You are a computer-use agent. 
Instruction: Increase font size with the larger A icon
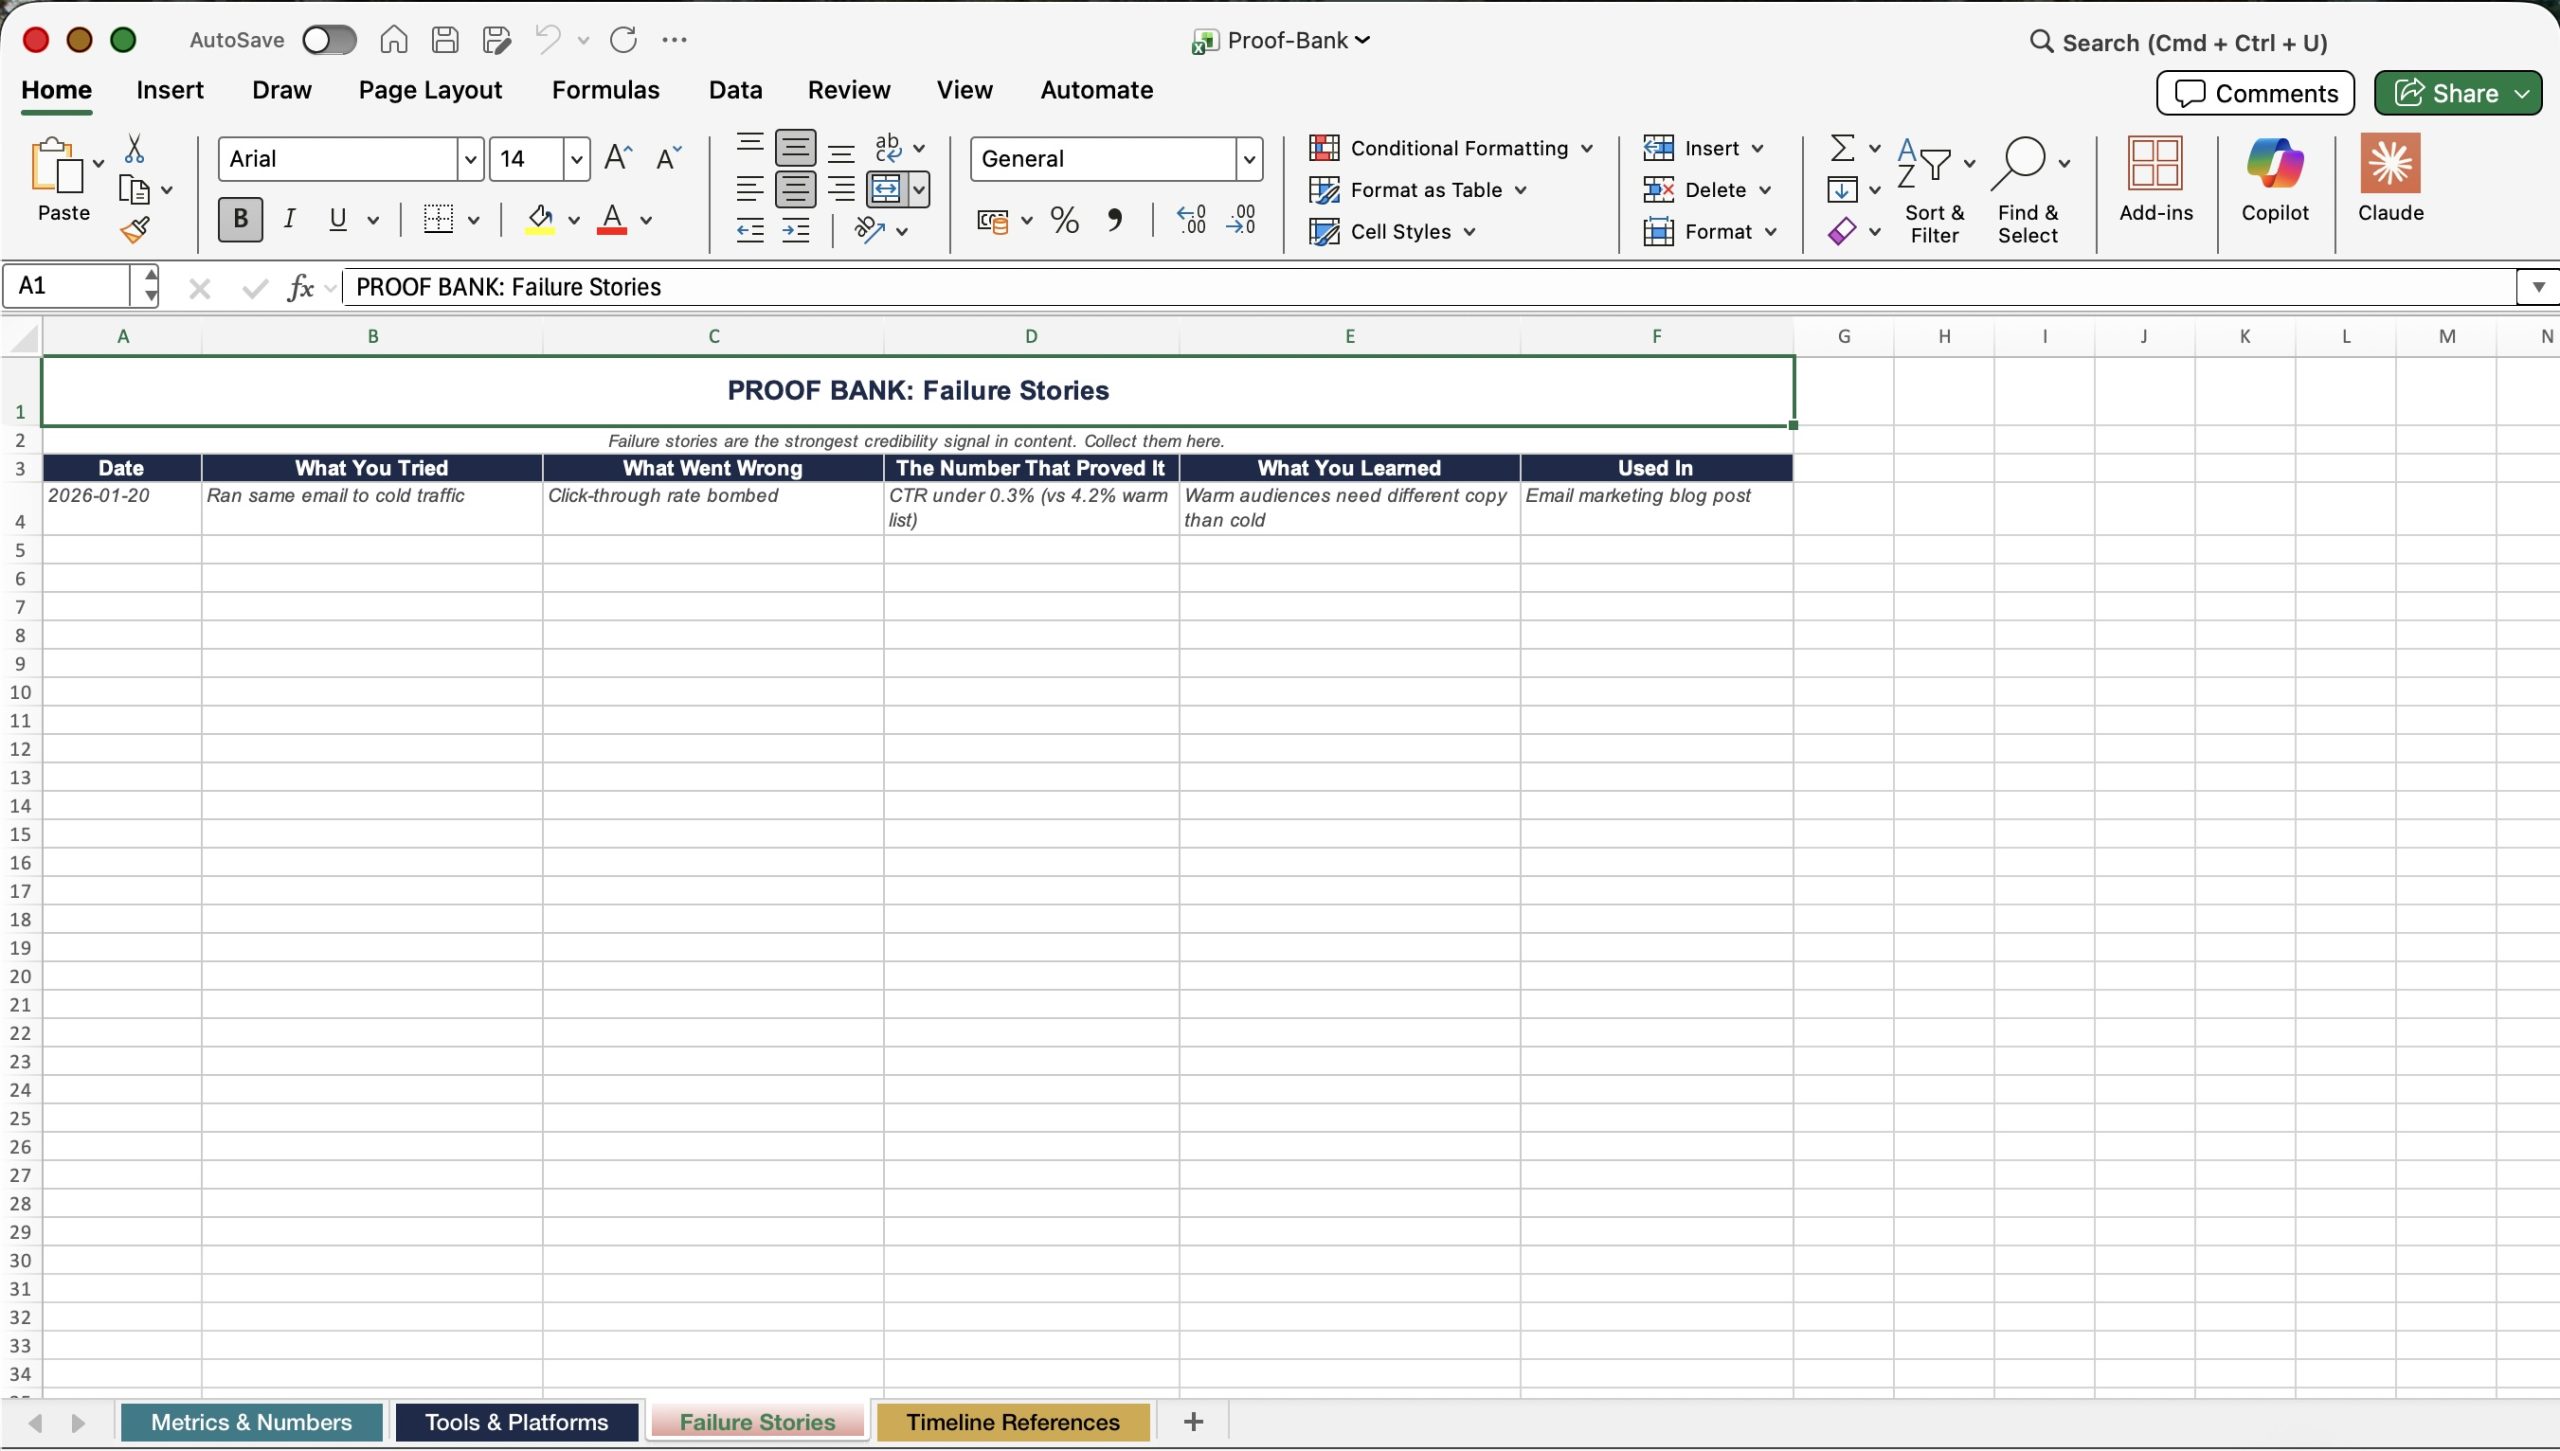tap(617, 158)
